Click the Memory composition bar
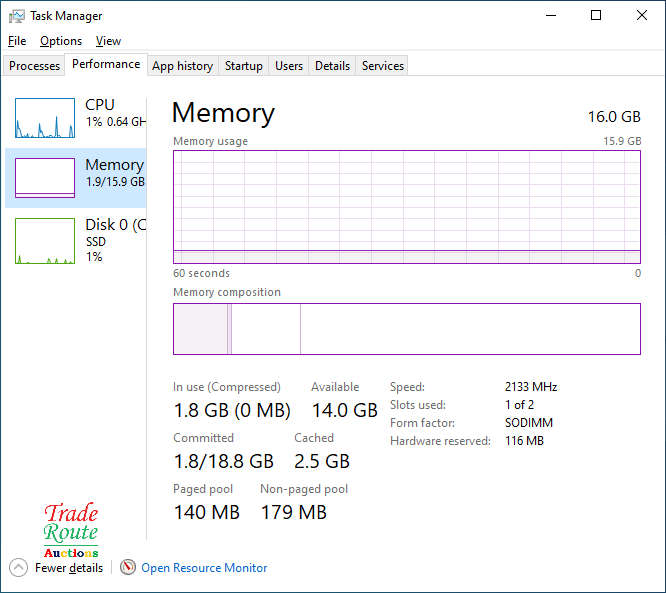 [x=406, y=329]
